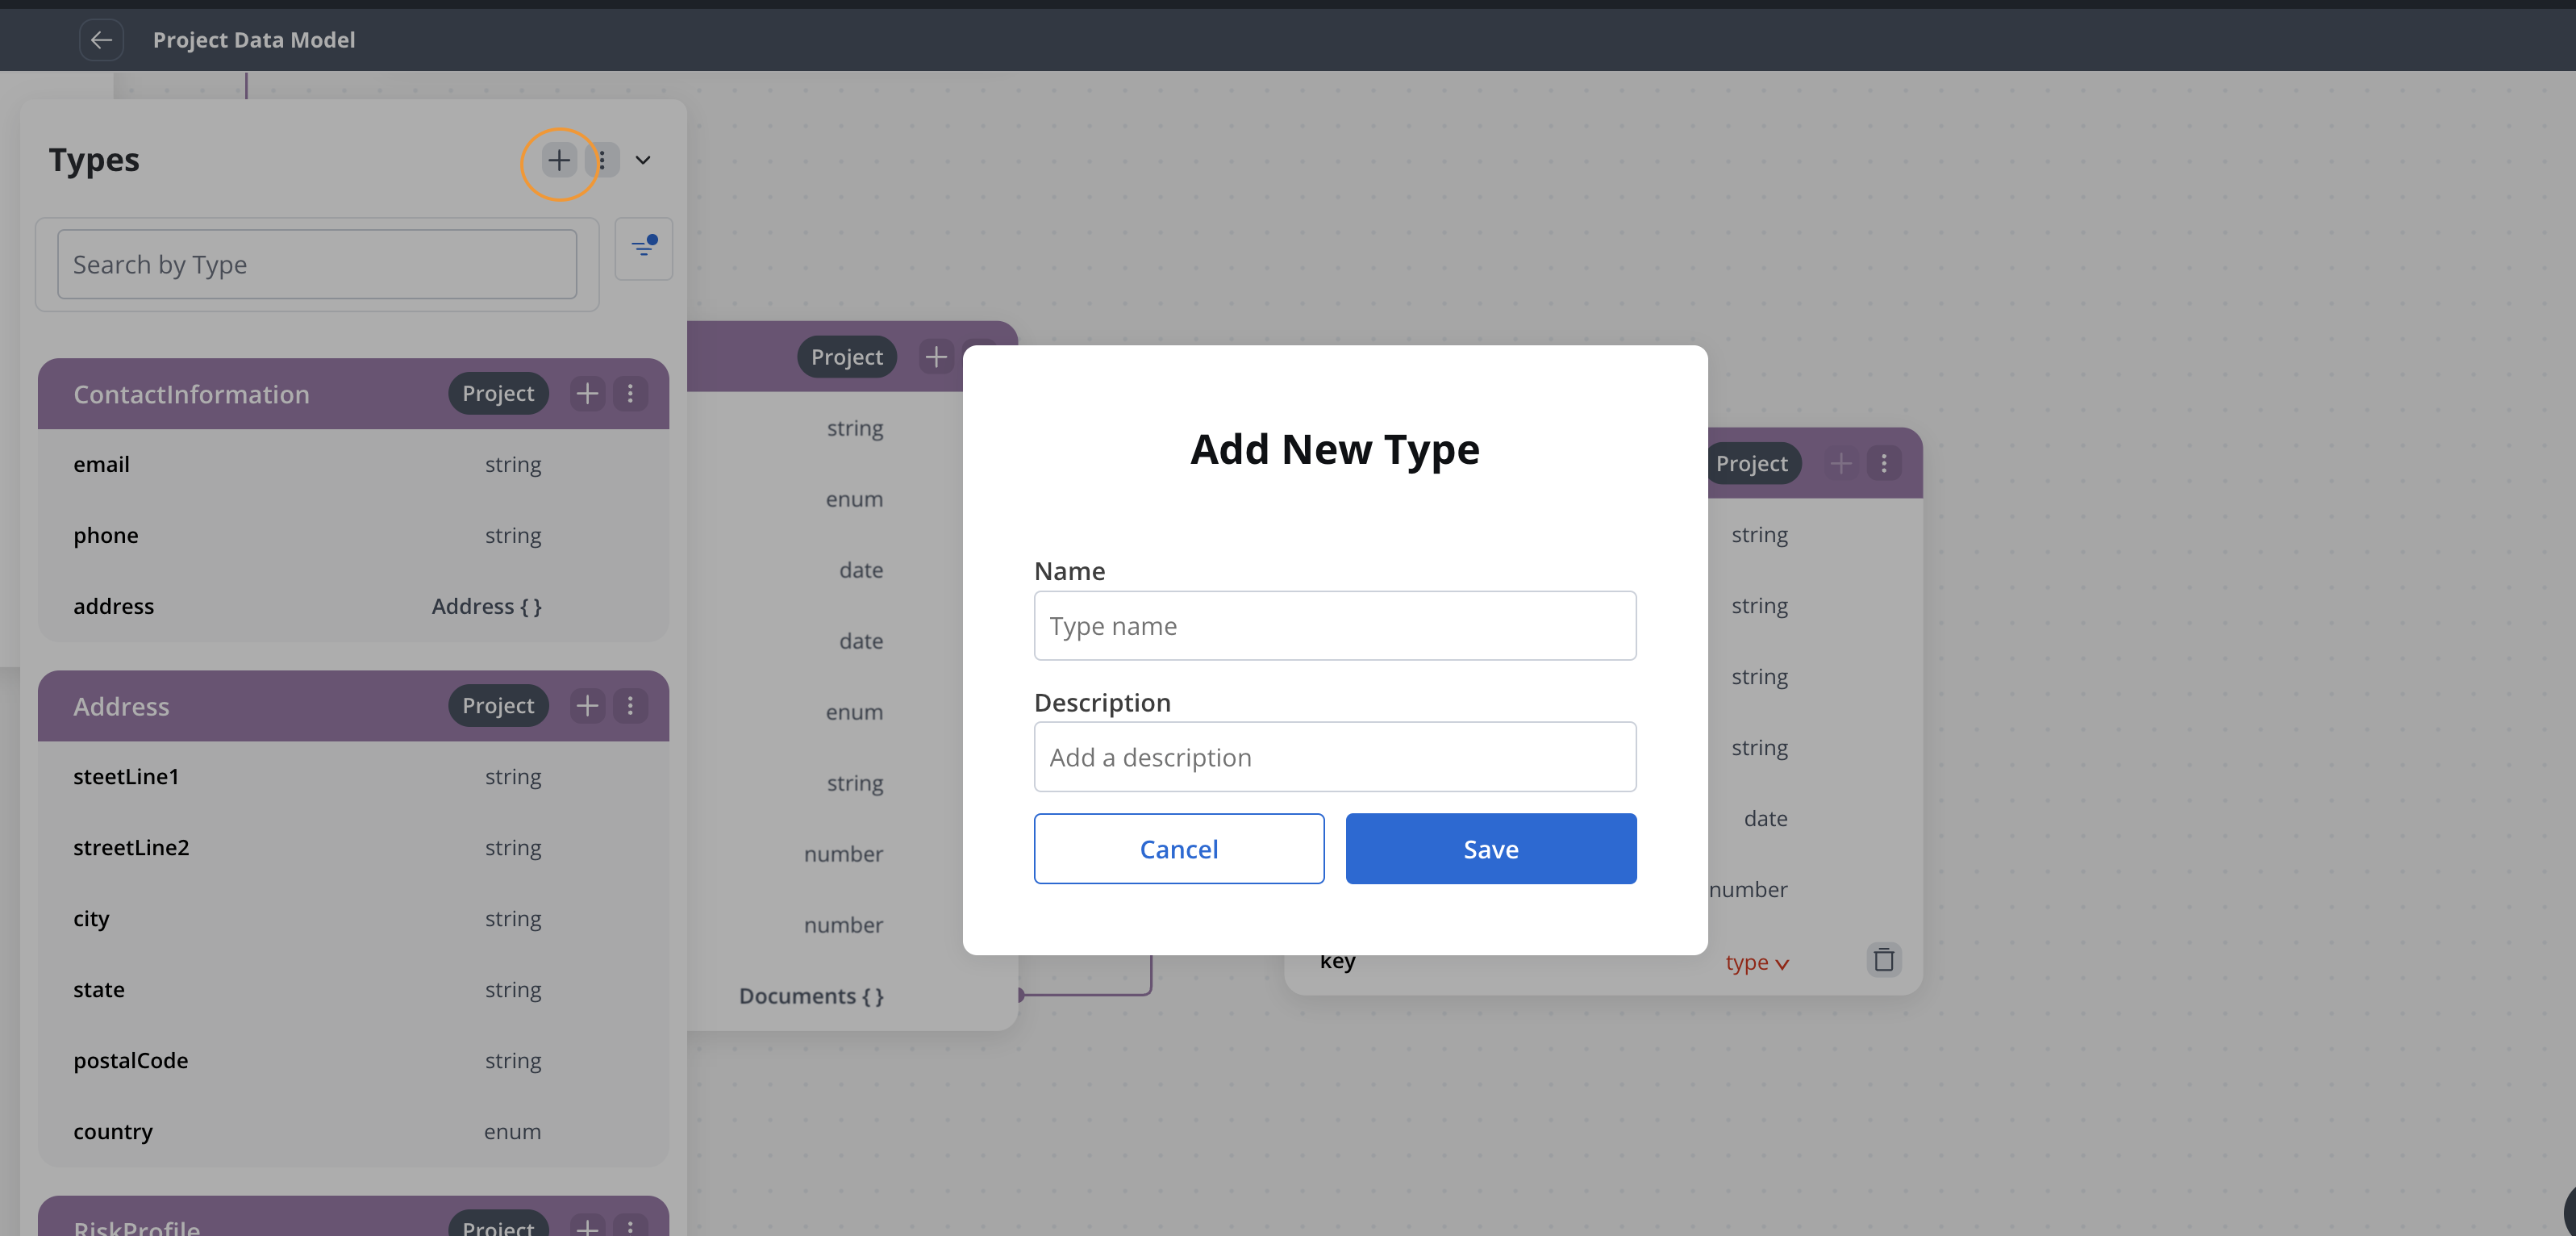
Task: Open RiskProfile more options menu
Action: [630, 1226]
